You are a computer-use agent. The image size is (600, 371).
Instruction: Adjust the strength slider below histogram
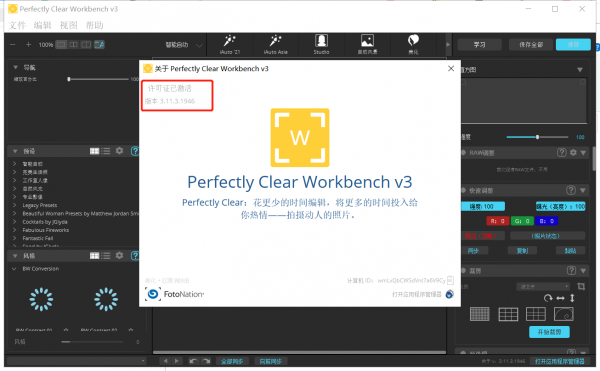pyautogui.click(x=538, y=137)
